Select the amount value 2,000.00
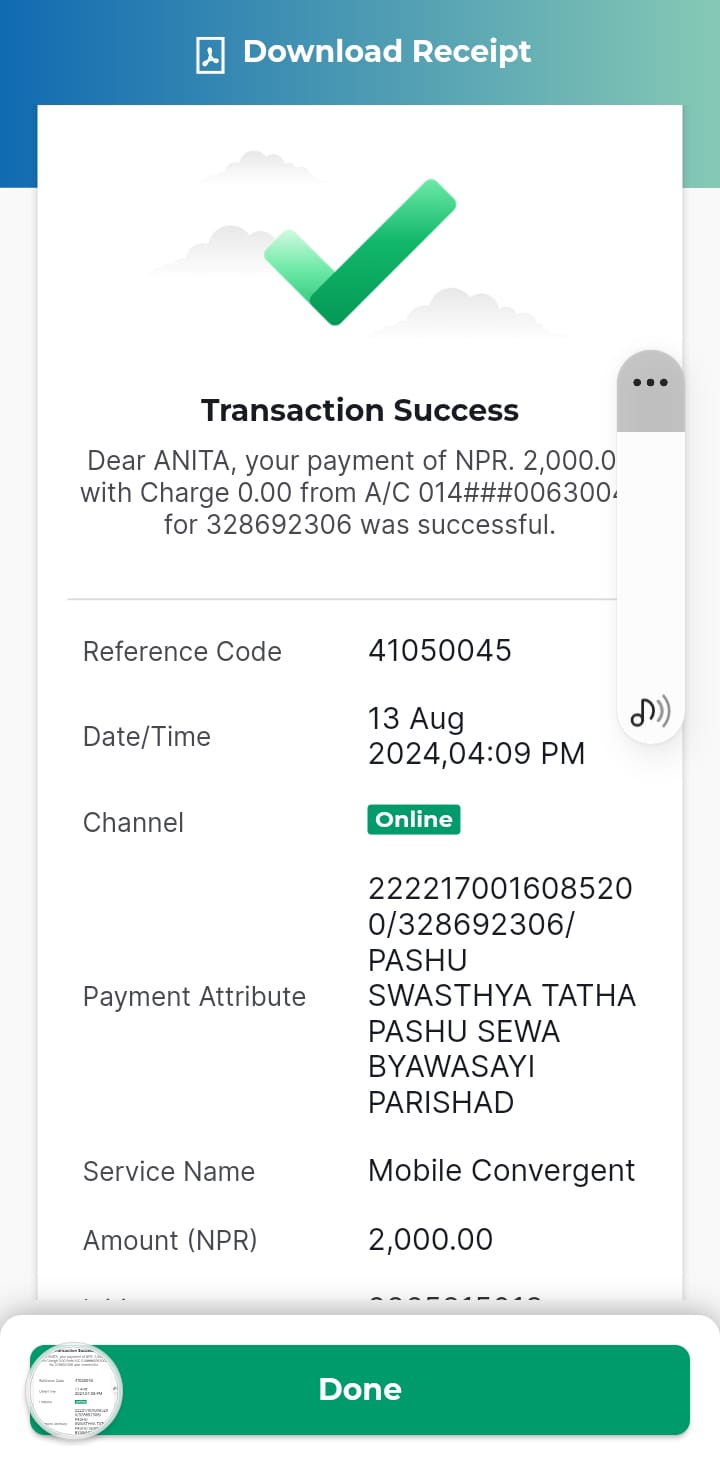 [431, 1240]
